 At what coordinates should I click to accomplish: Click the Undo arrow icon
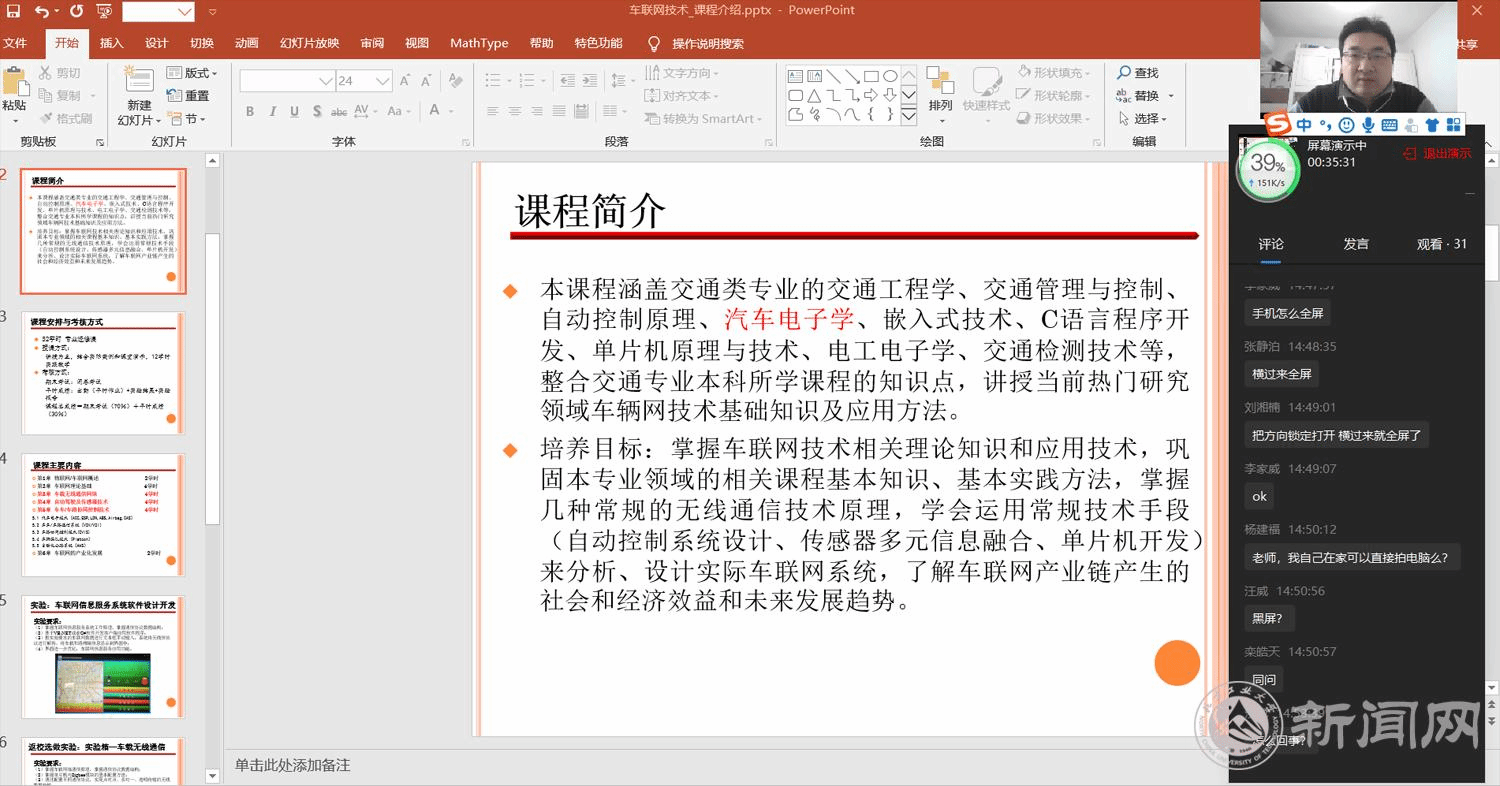[x=42, y=12]
